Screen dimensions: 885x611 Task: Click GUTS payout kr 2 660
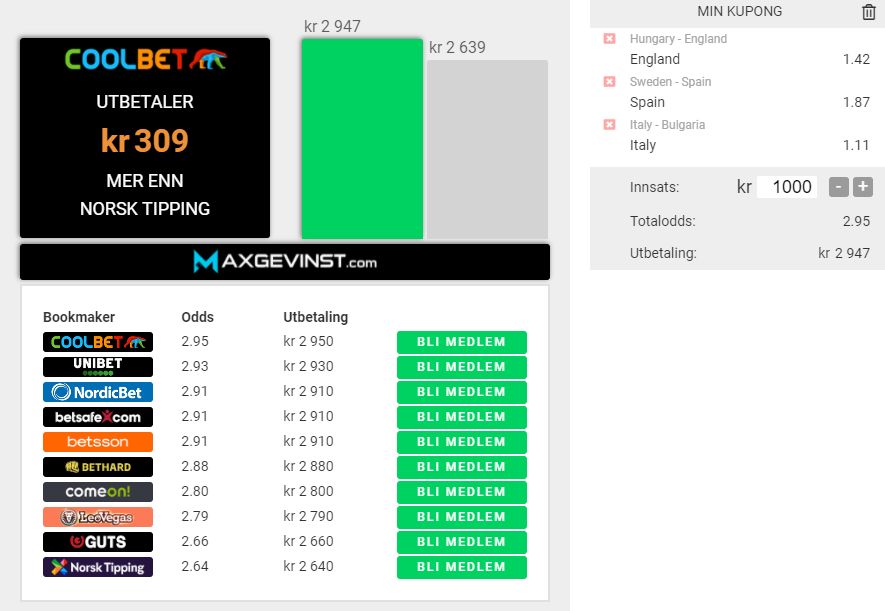point(308,542)
